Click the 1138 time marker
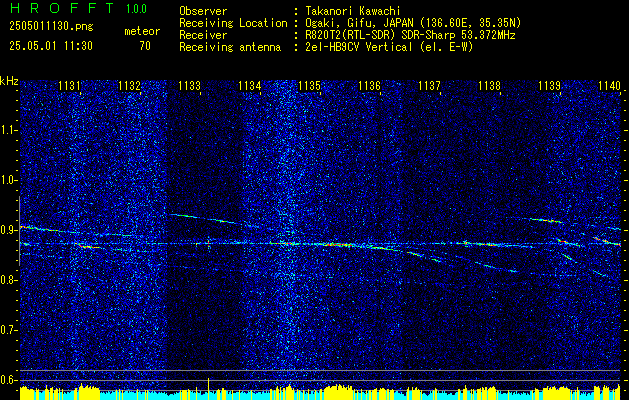Screen dimensions: 629x400 click(489, 85)
